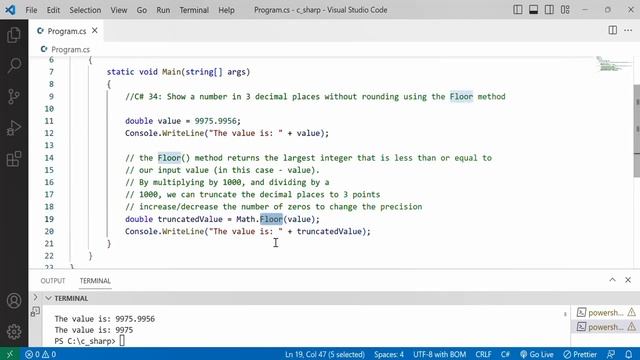Click the highlighted Floor on line 19
This screenshot has height=360, width=640.
pos(271,219)
